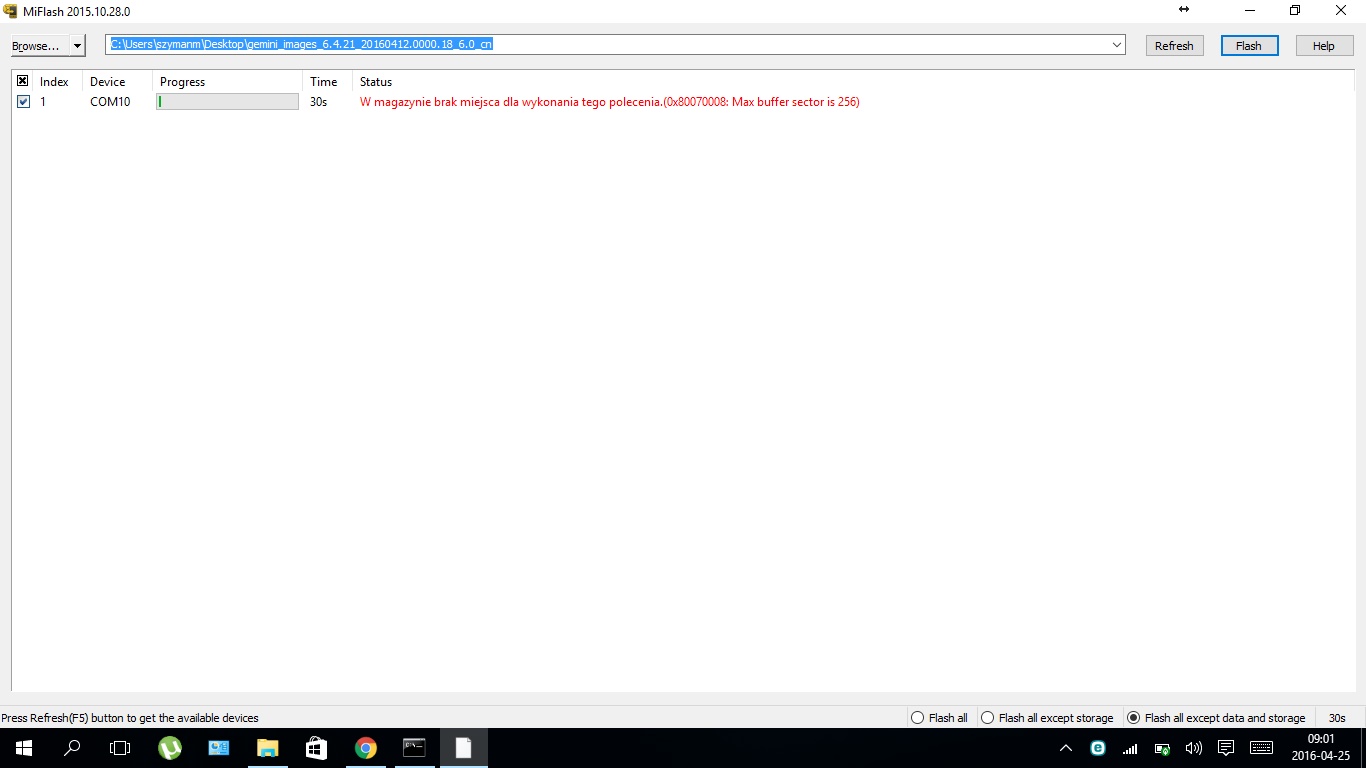Open uTorrent from the taskbar

pyautogui.click(x=170, y=748)
